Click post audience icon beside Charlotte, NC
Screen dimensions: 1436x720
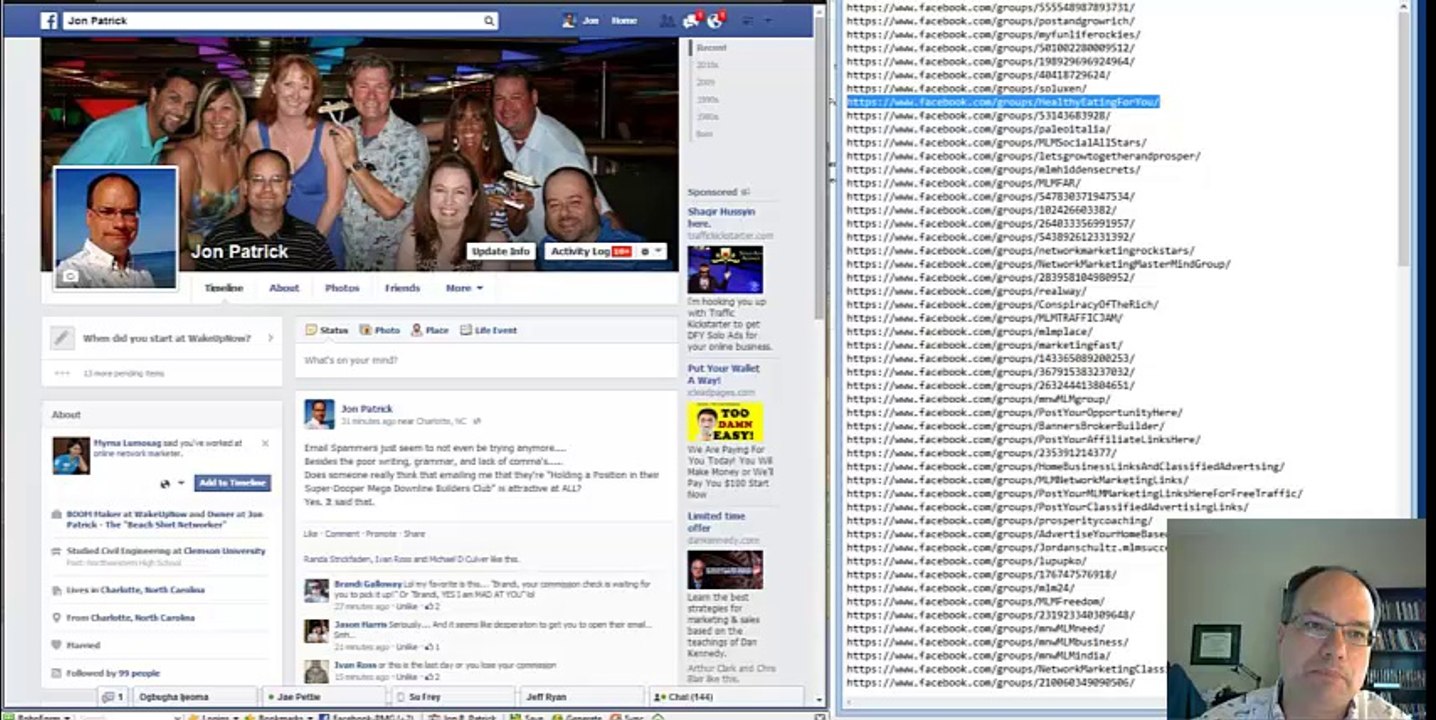477,422
